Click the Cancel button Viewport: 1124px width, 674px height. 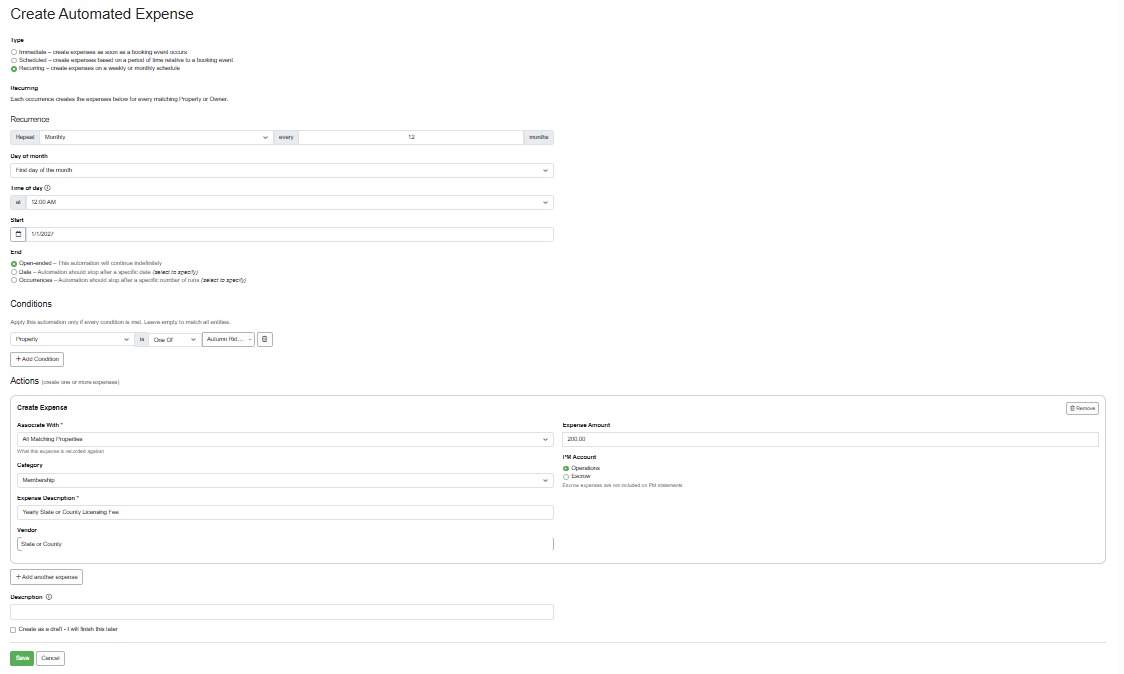click(x=50, y=658)
